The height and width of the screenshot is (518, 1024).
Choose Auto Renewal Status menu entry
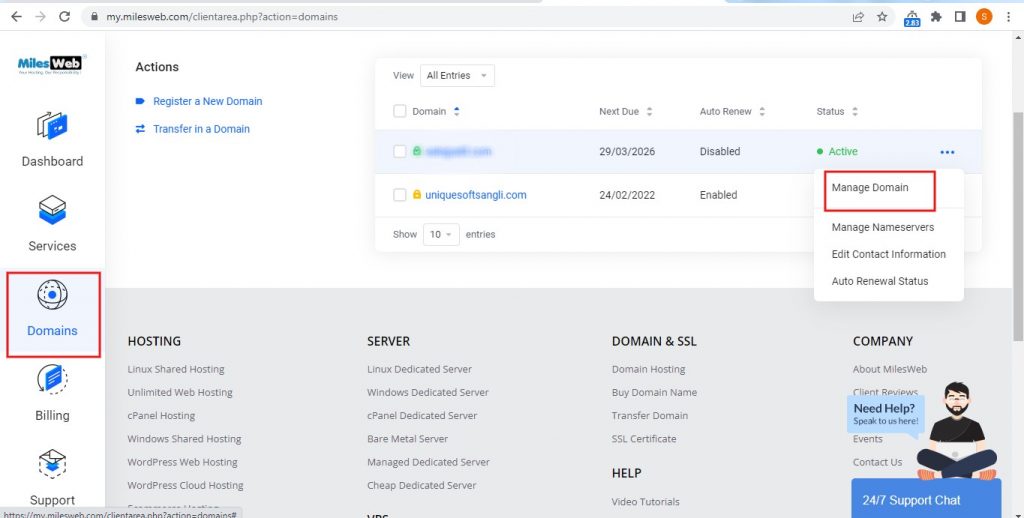[x=880, y=281]
